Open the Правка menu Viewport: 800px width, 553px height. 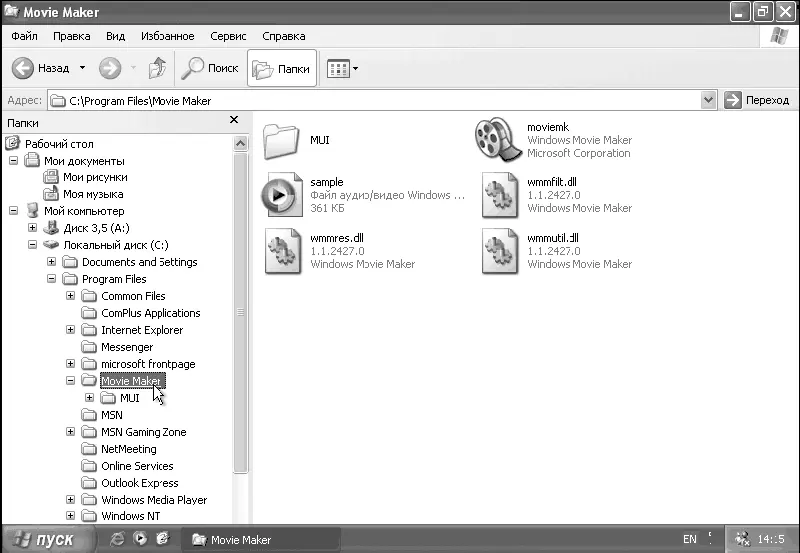coord(71,36)
